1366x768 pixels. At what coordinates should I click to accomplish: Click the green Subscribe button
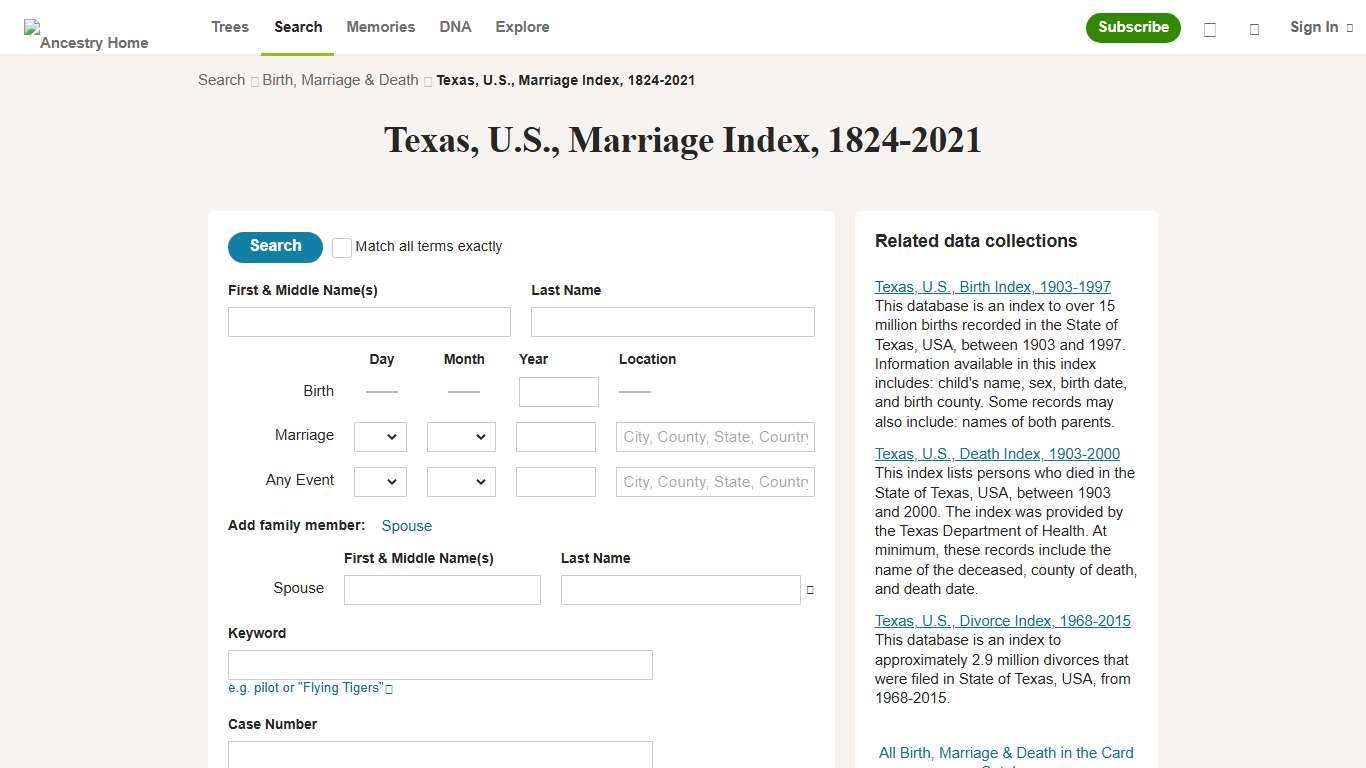click(1132, 27)
